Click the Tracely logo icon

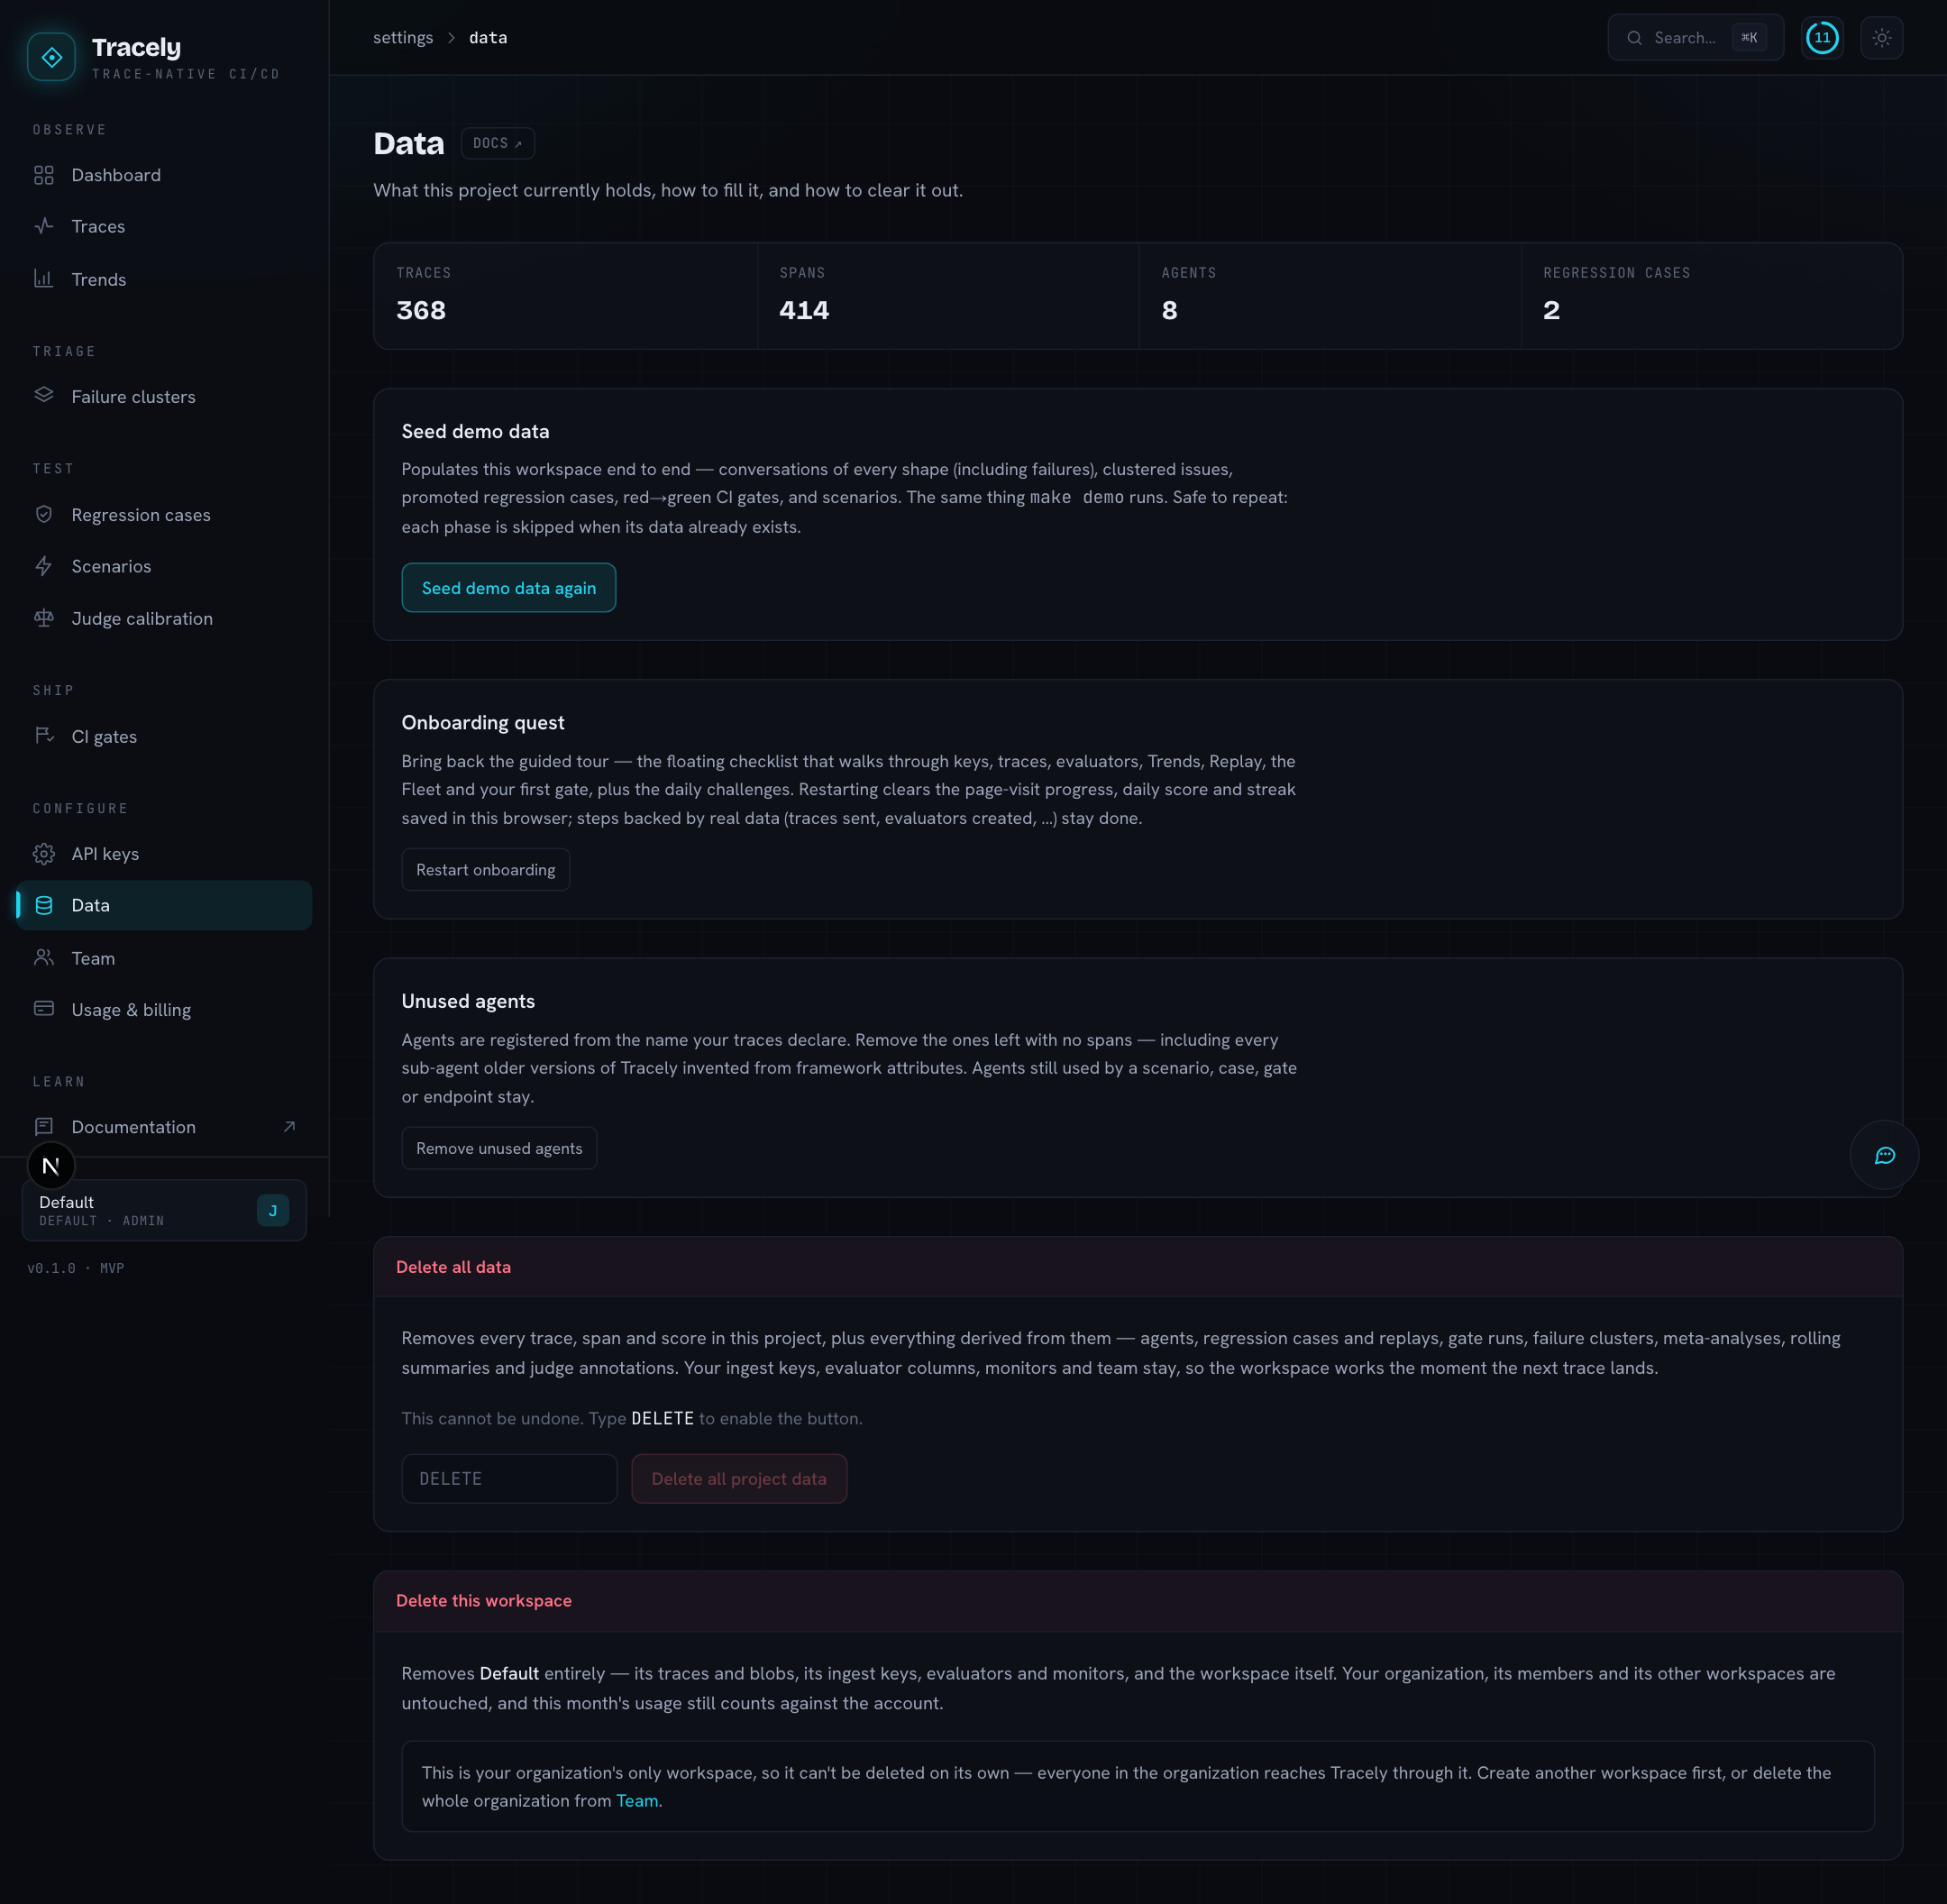[51, 57]
